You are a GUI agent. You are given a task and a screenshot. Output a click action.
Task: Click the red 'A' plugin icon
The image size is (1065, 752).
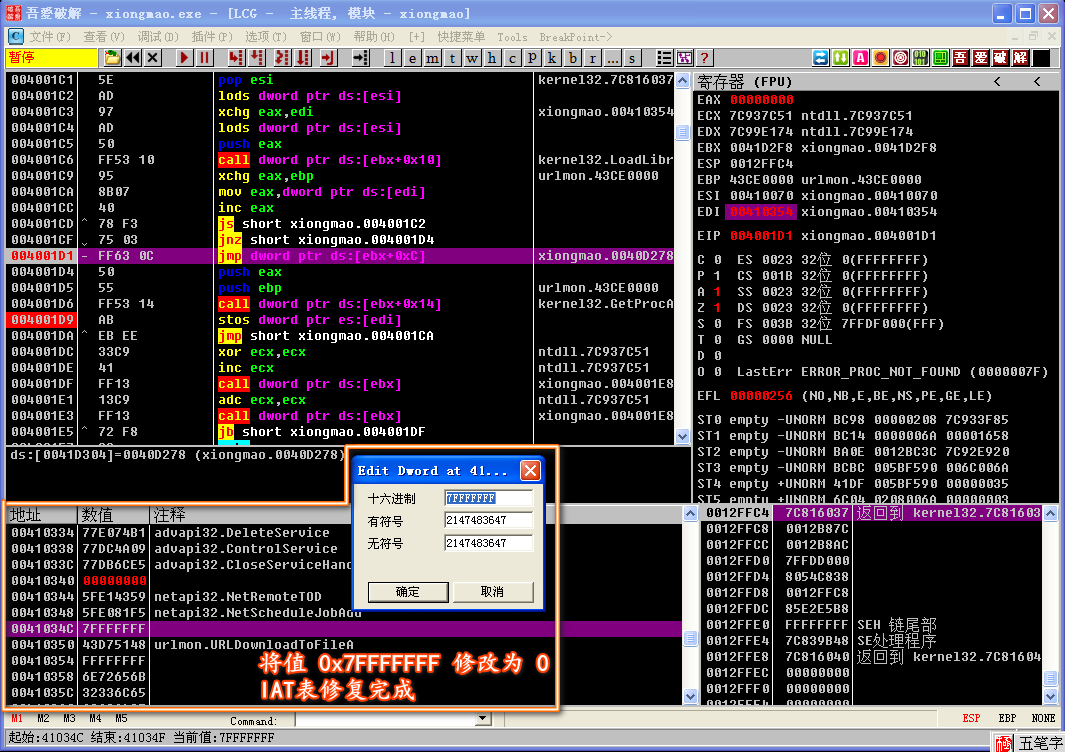coord(861,58)
